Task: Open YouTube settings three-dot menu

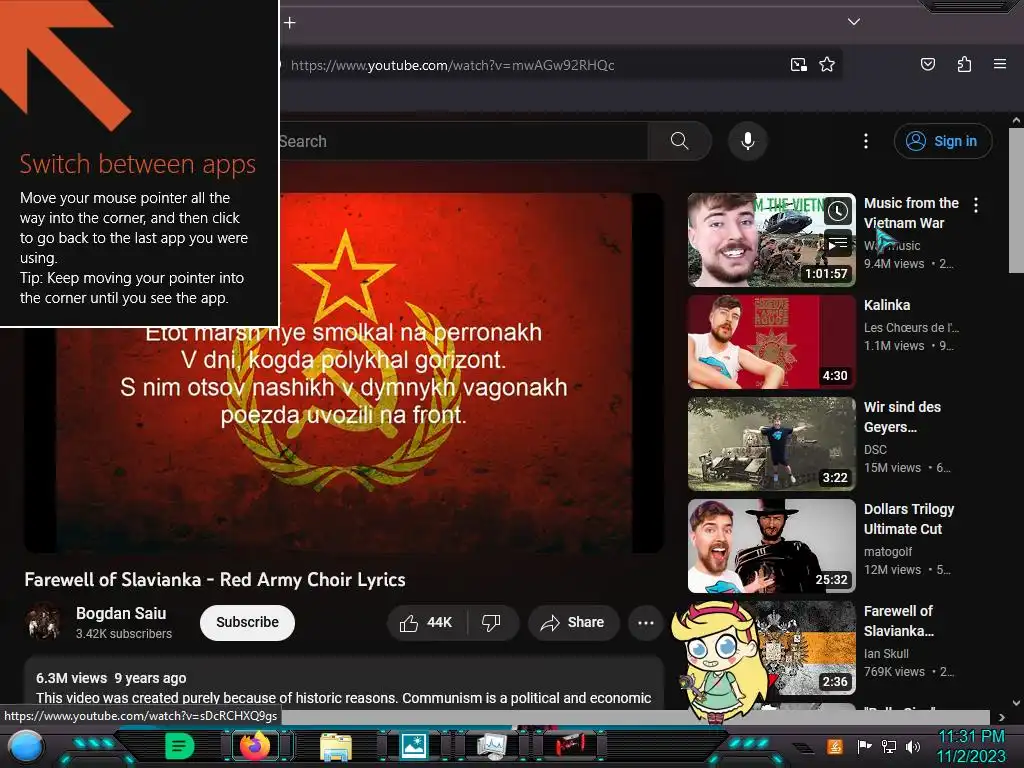Action: click(866, 141)
